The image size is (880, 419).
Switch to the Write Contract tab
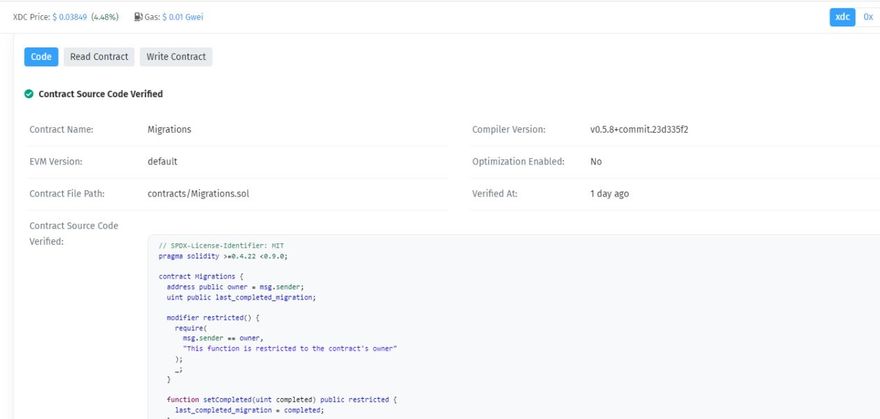click(x=176, y=57)
